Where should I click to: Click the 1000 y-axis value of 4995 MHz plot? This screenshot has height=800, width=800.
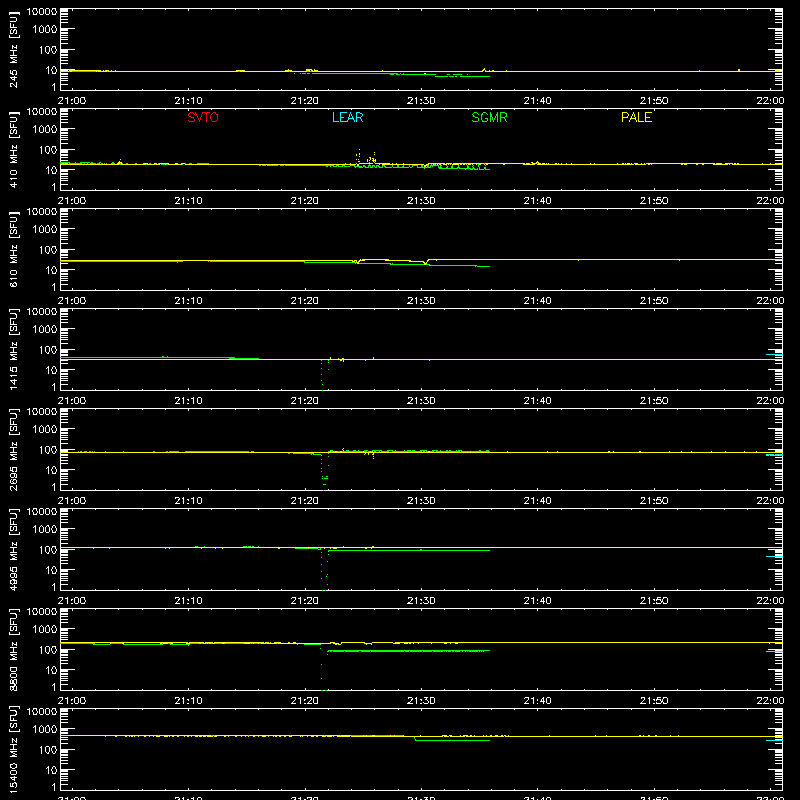click(45, 530)
